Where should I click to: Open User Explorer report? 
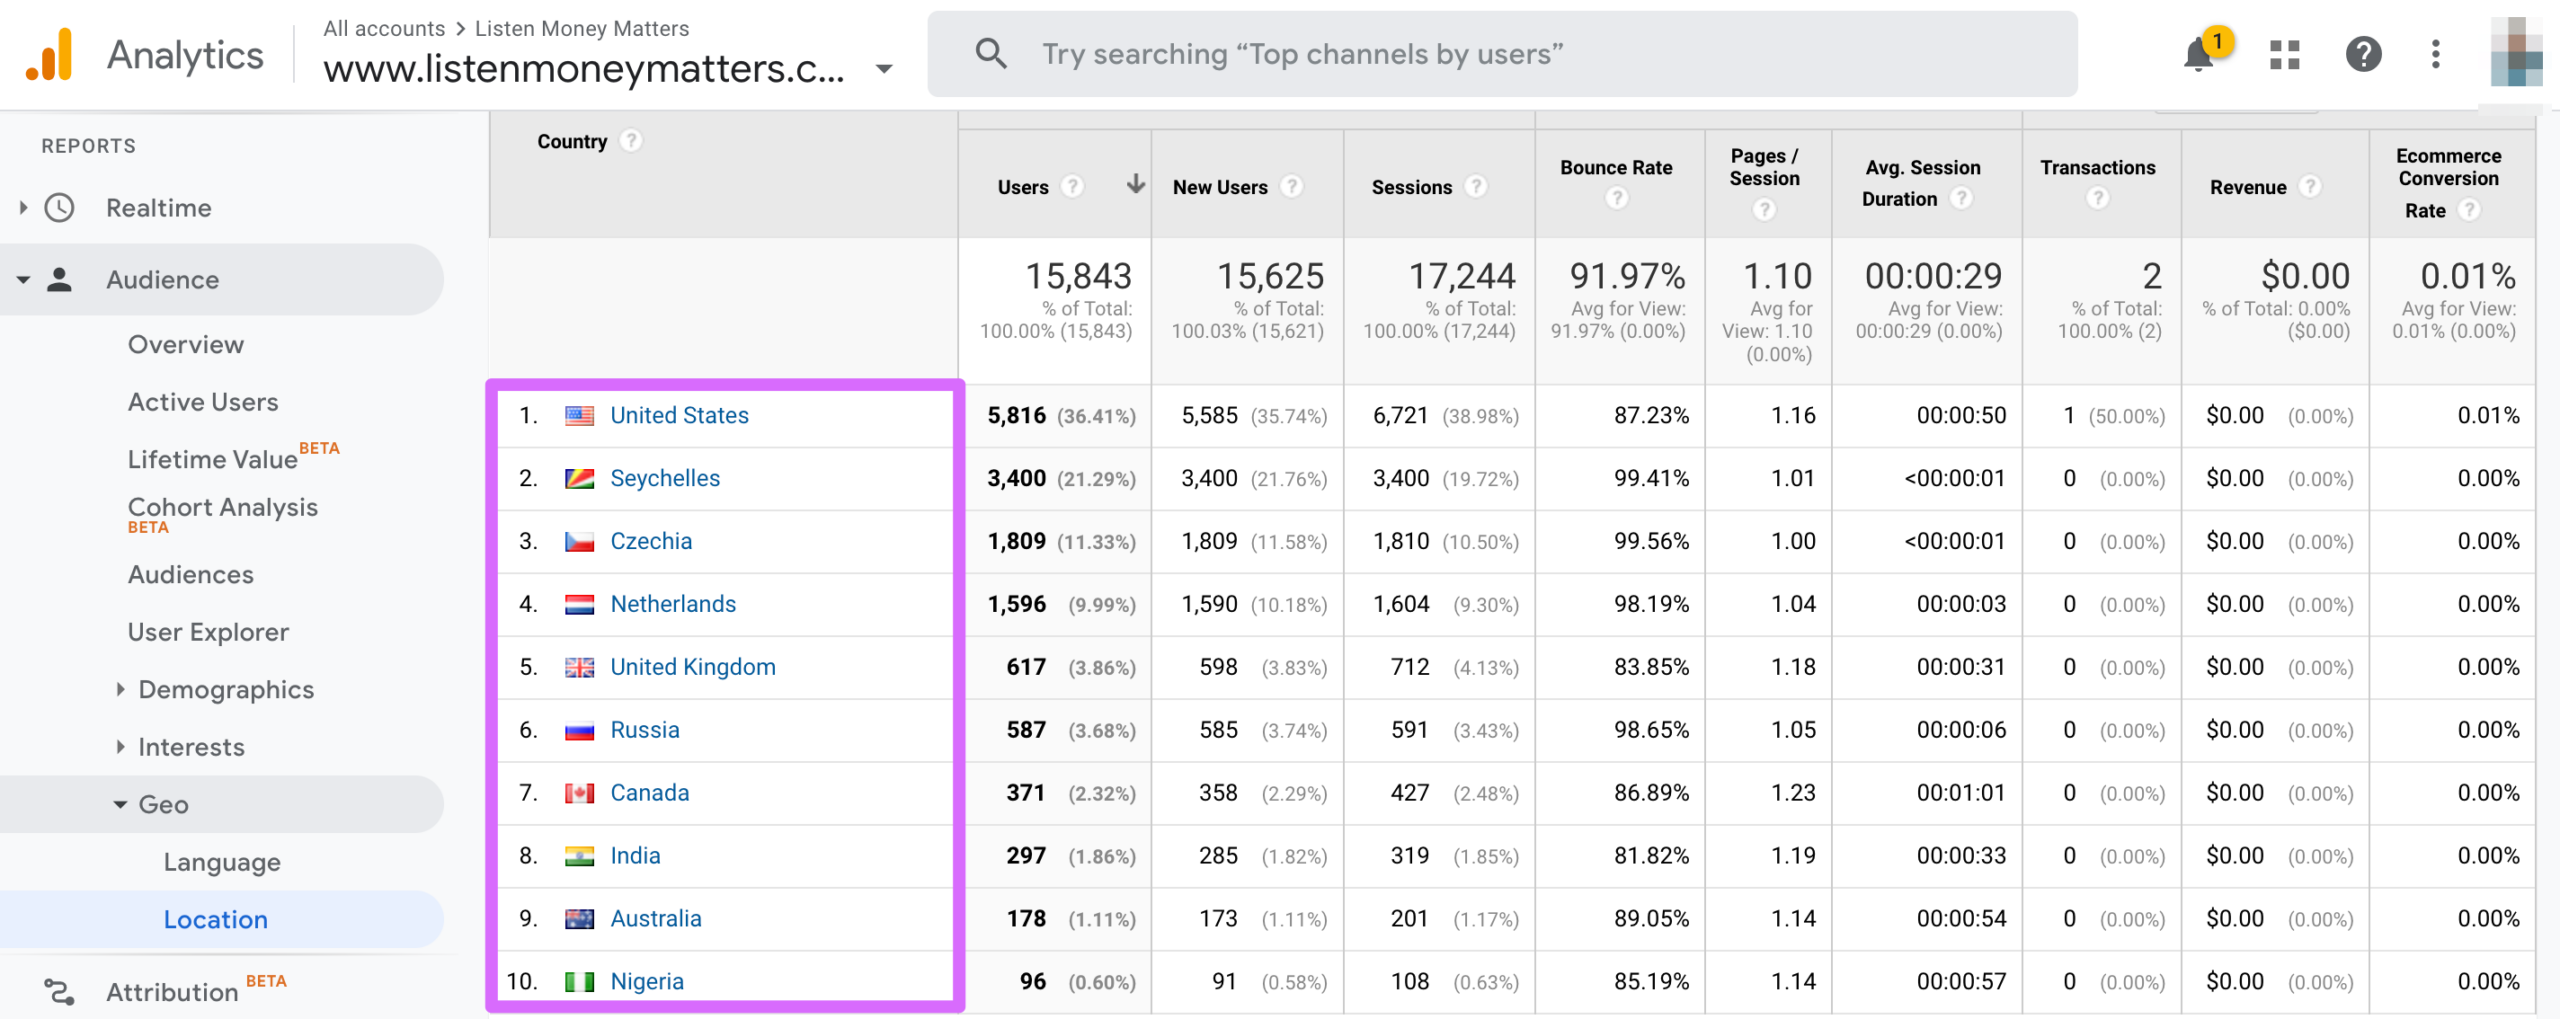(208, 632)
